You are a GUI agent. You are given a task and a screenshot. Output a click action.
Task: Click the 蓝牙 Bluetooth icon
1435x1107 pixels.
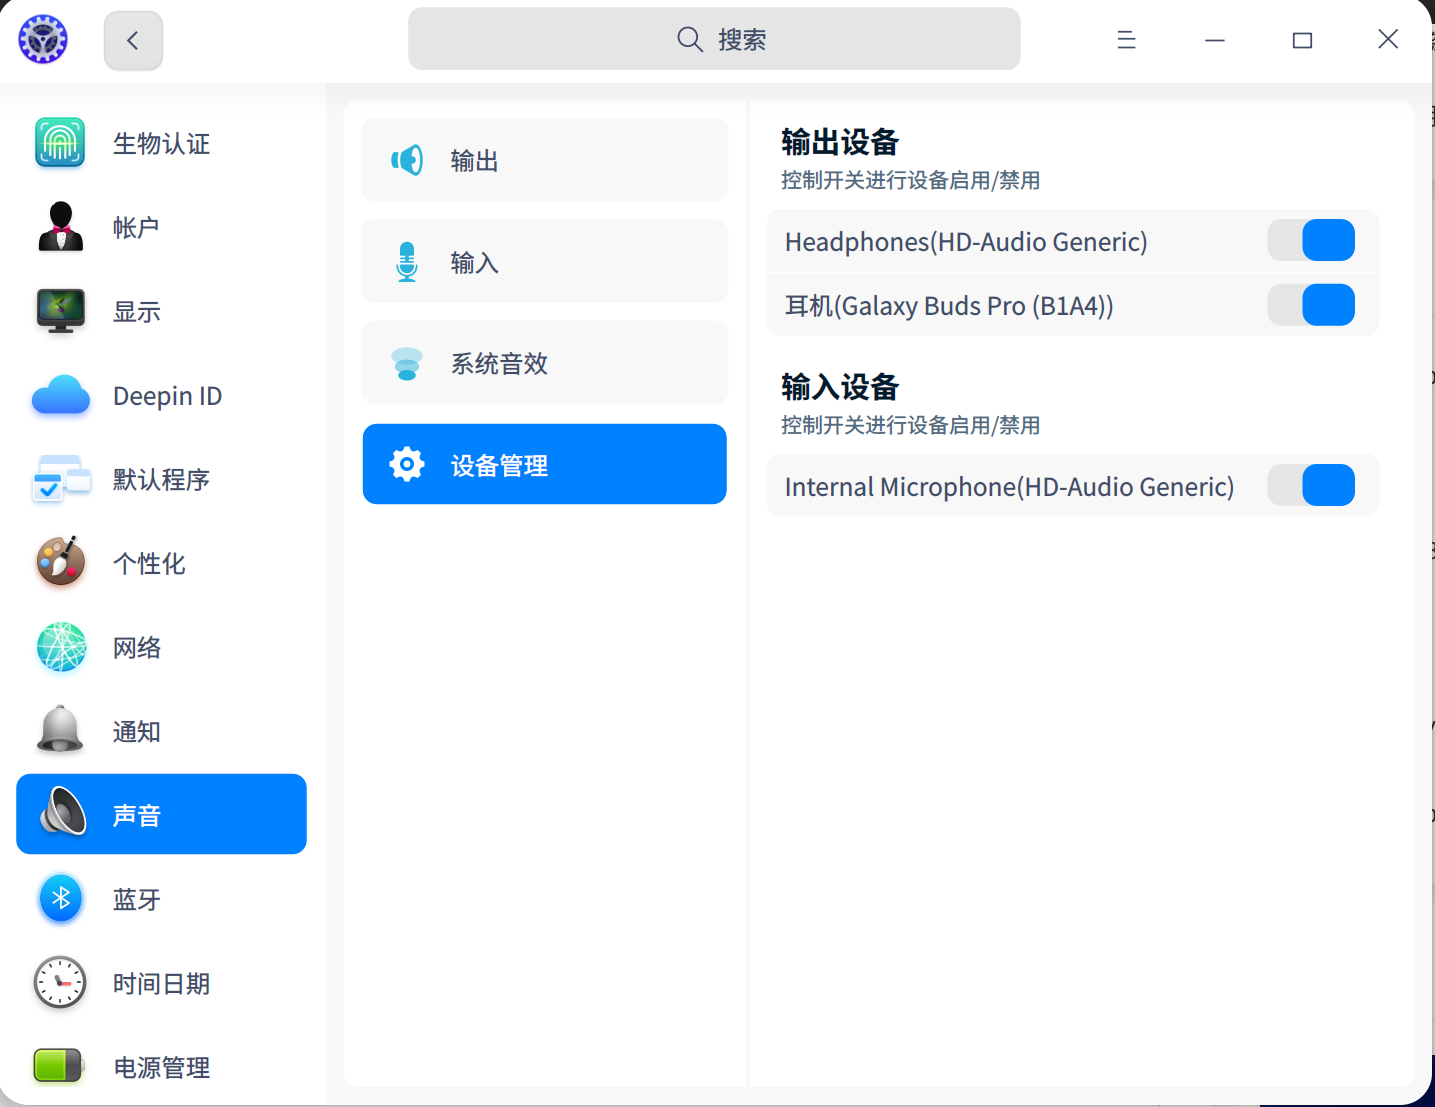click(60, 898)
